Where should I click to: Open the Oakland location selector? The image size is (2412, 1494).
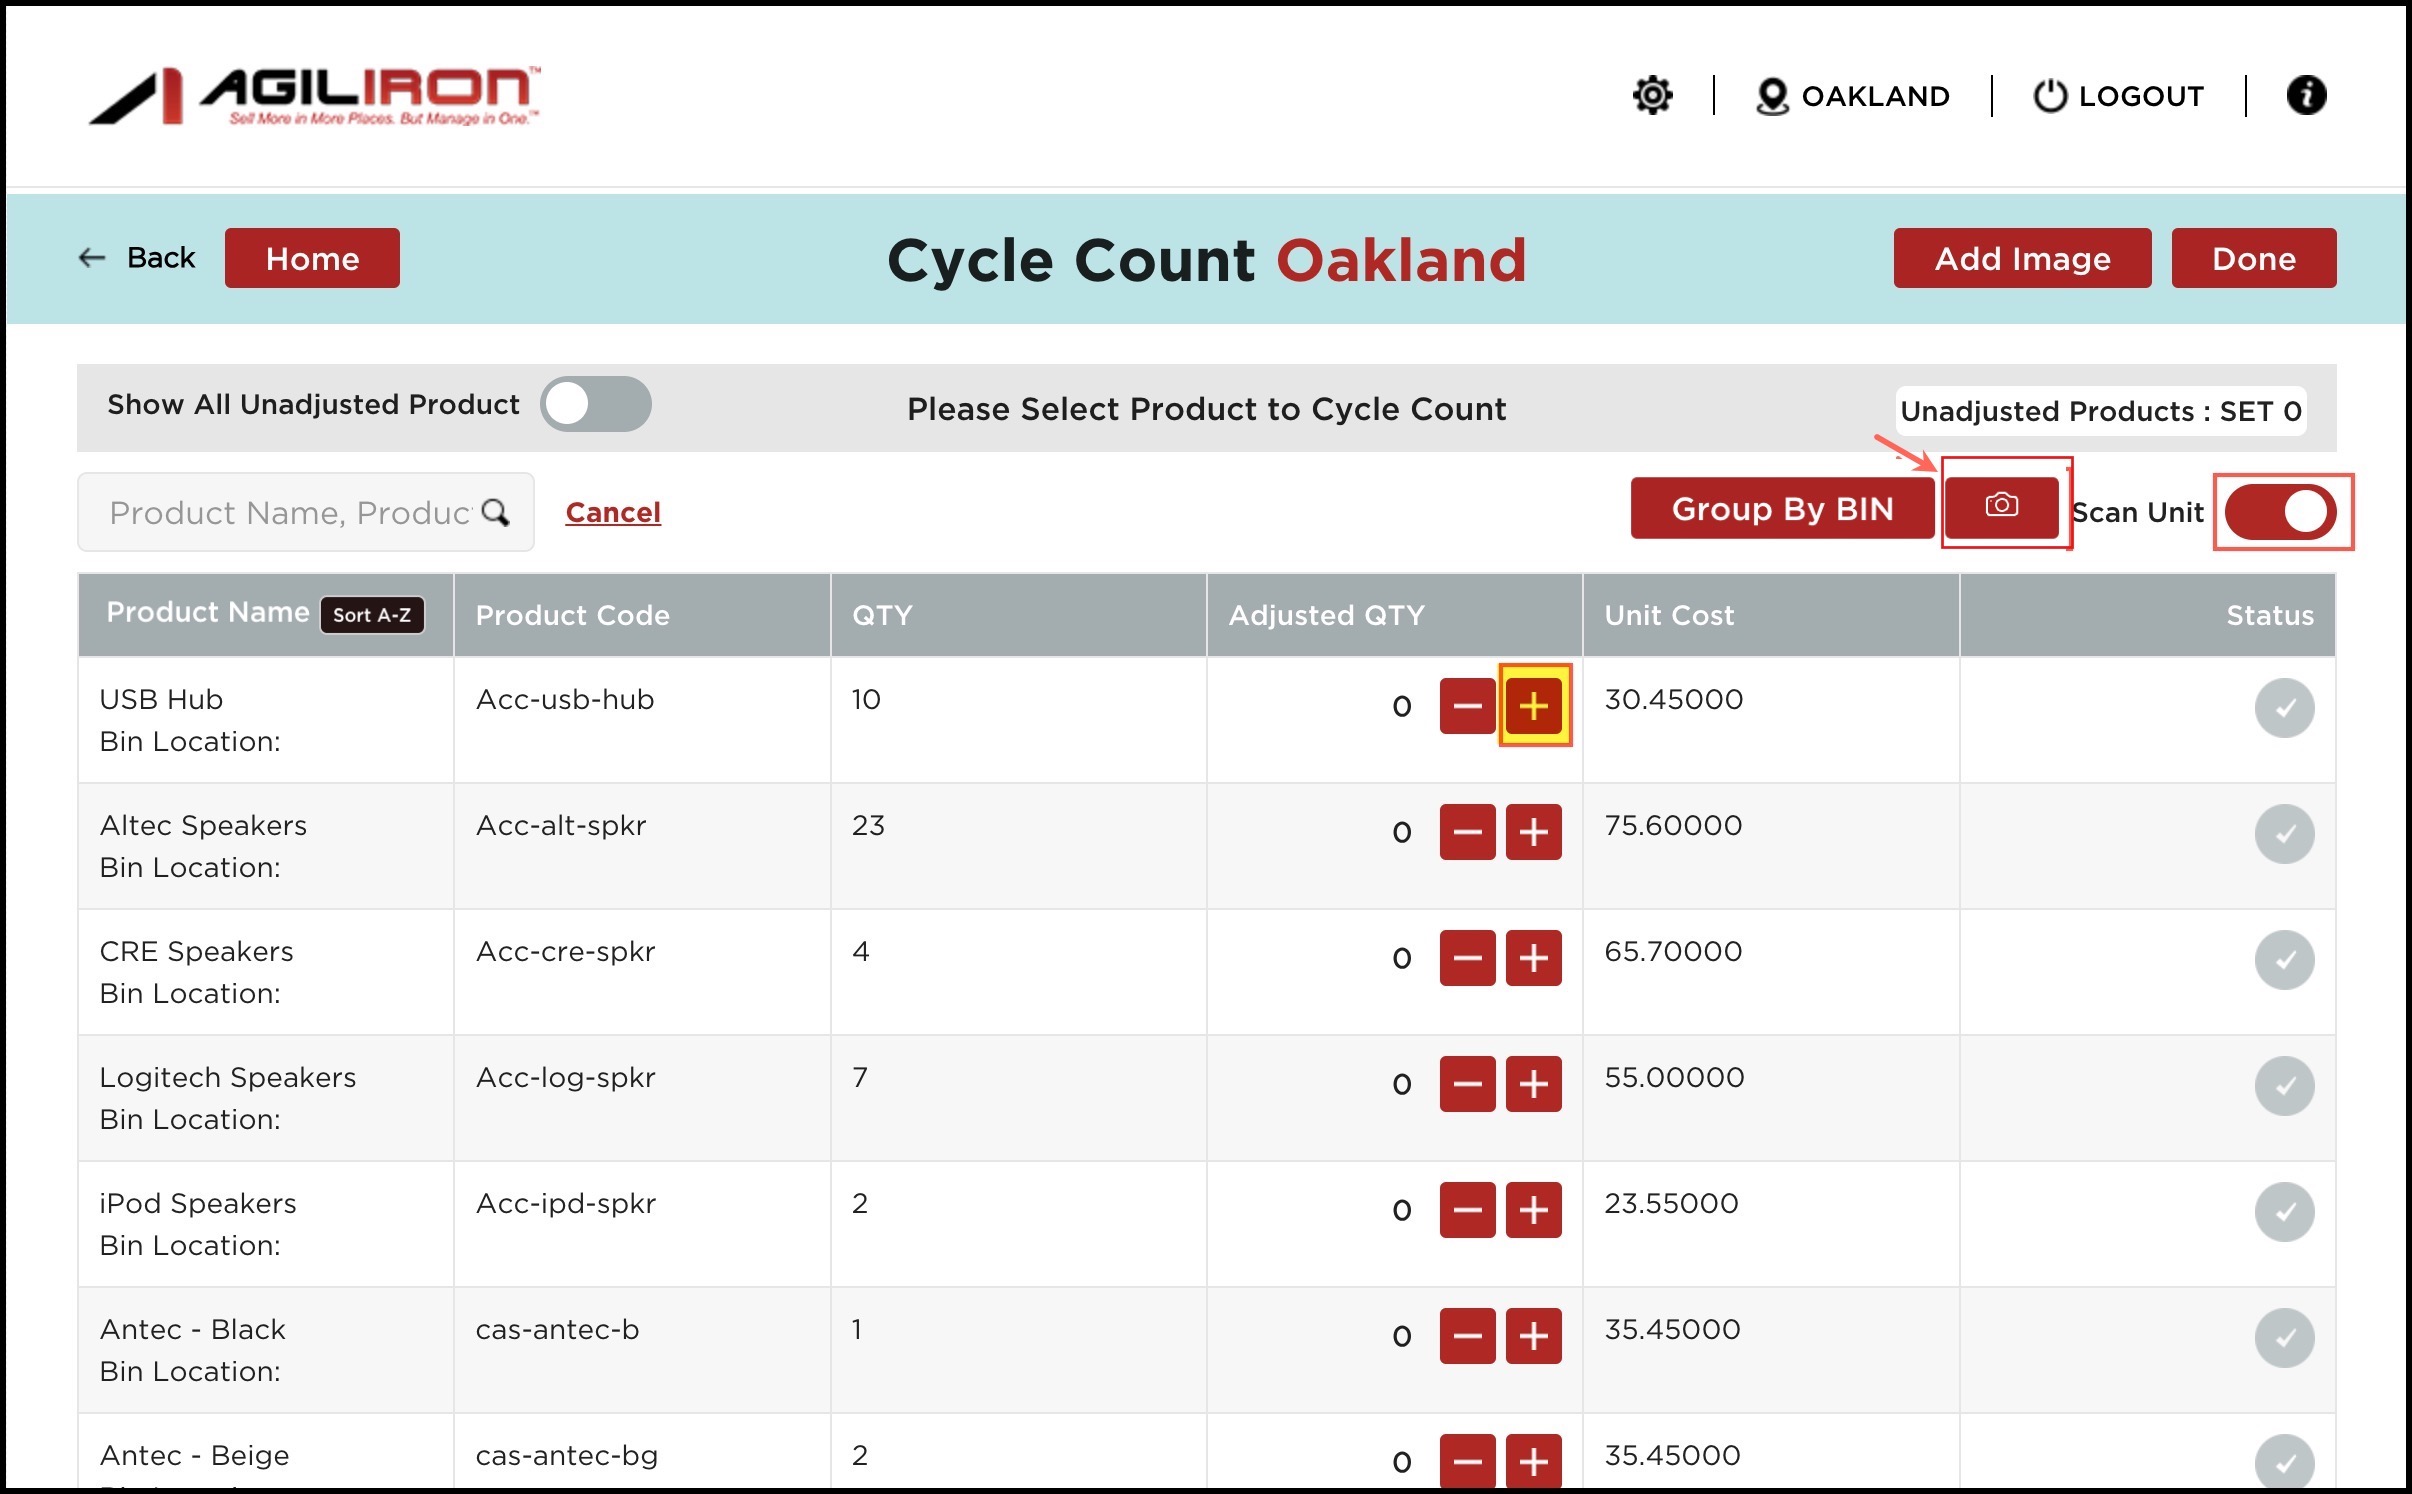1853,96
